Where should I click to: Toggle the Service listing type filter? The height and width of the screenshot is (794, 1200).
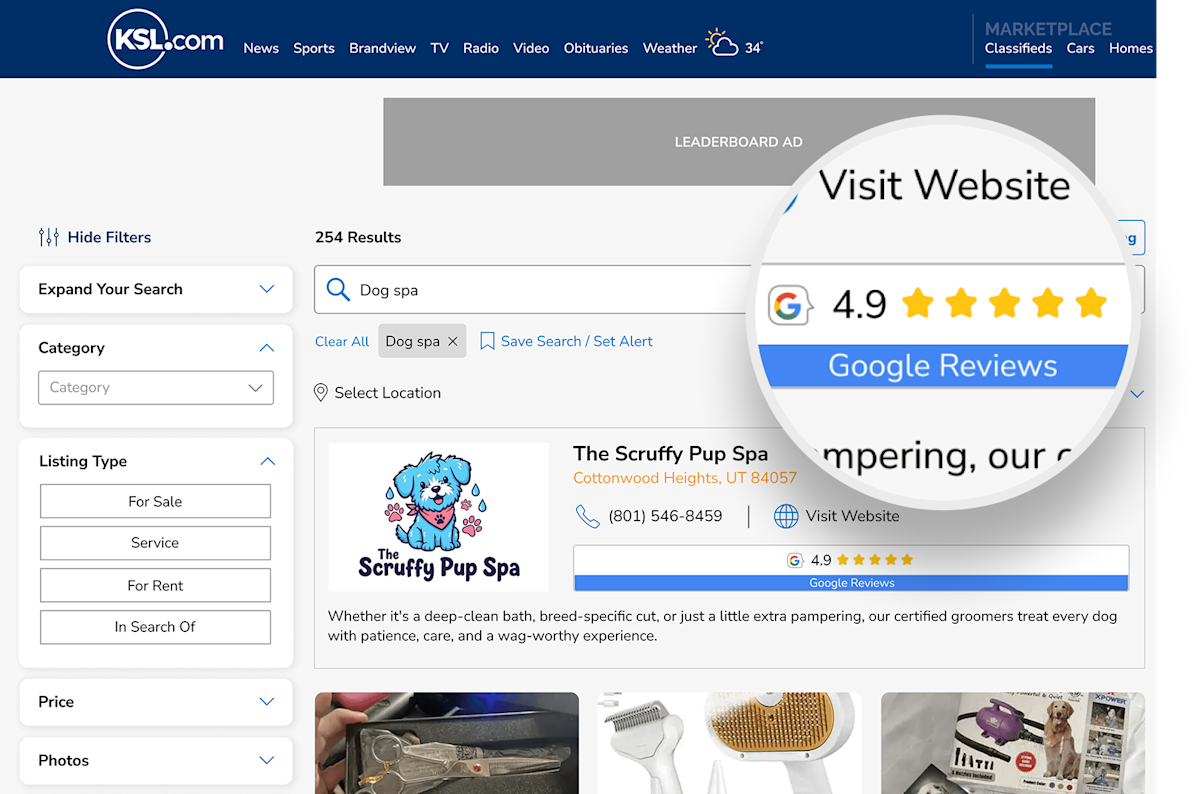tap(155, 543)
